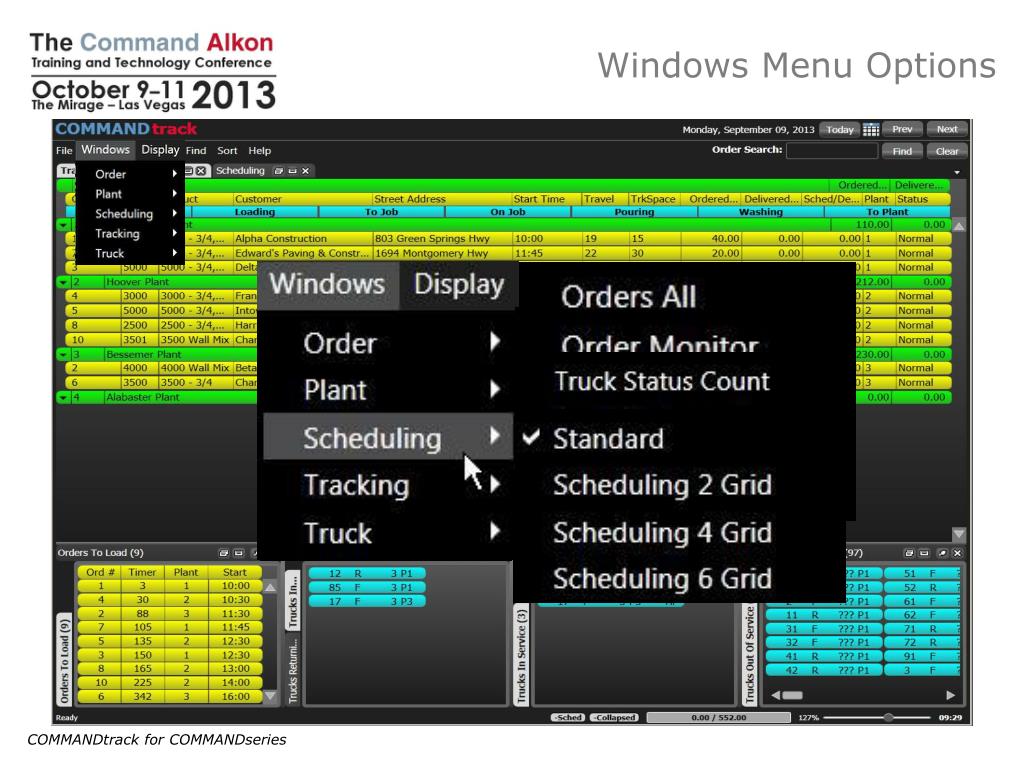Open the Sort menu
This screenshot has width=1024, height=768.
pos(227,150)
